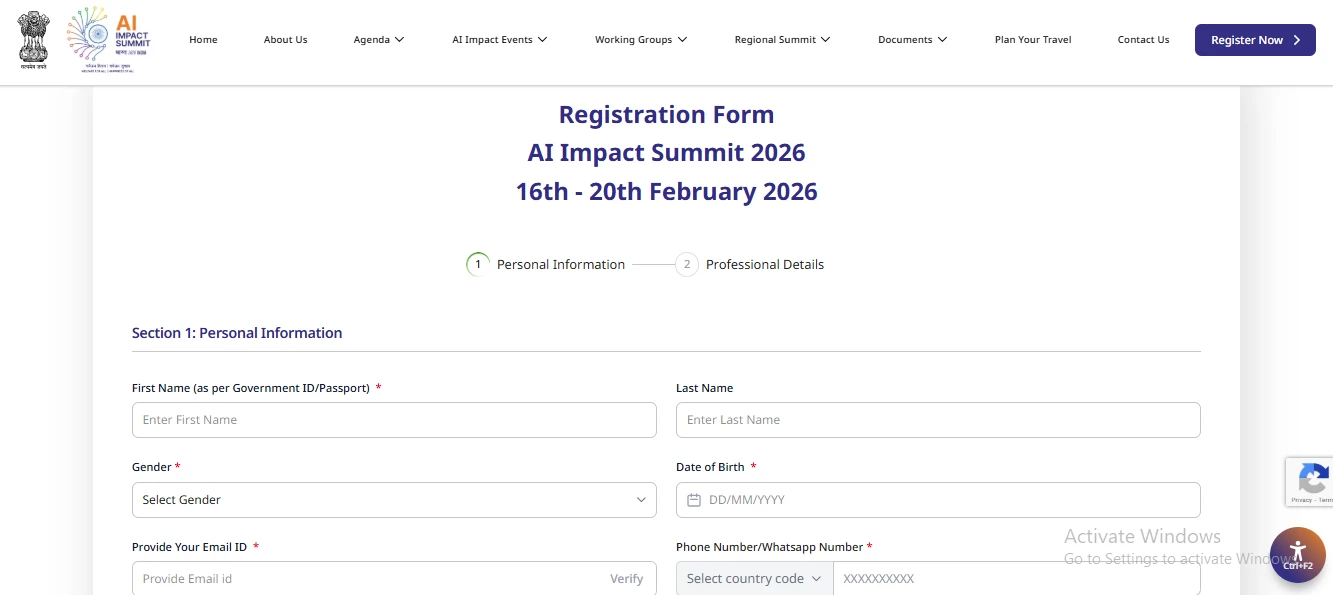Image resolution: width=1333 pixels, height=595 pixels.
Task: Open the Contact Us page
Action: (x=1143, y=40)
